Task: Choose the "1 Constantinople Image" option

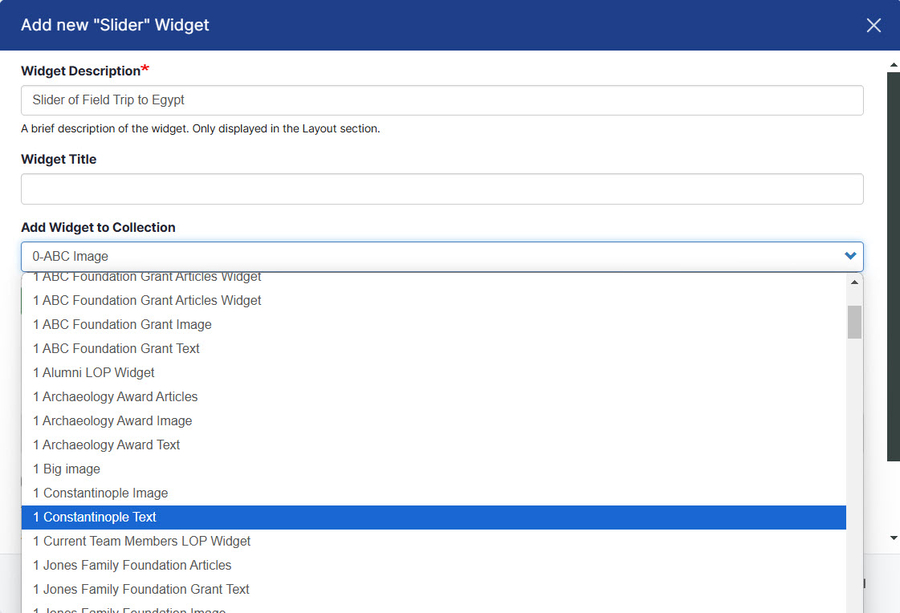Action: (x=100, y=493)
